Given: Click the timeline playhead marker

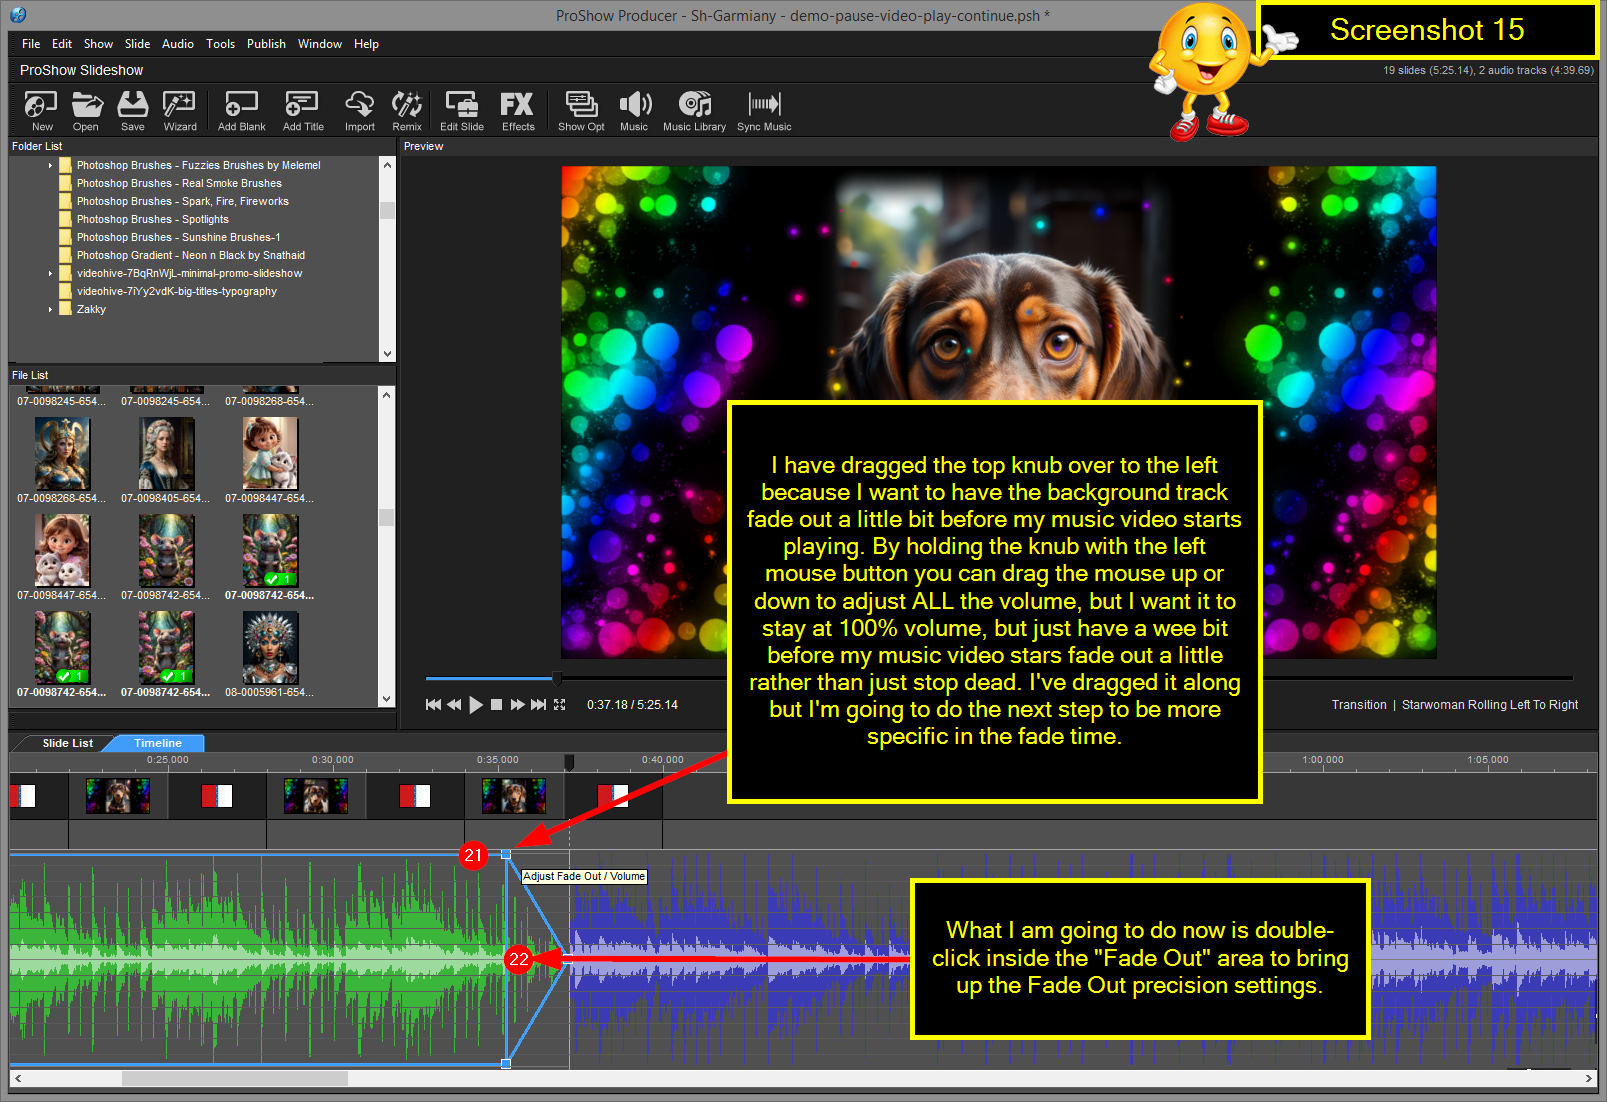Looking at the screenshot, I should point(569,762).
